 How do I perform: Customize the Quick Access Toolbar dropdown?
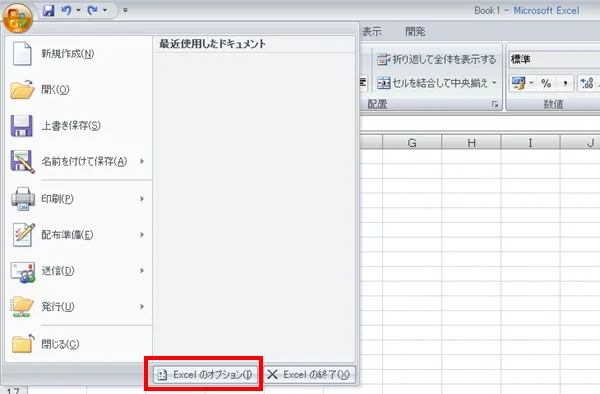point(125,10)
